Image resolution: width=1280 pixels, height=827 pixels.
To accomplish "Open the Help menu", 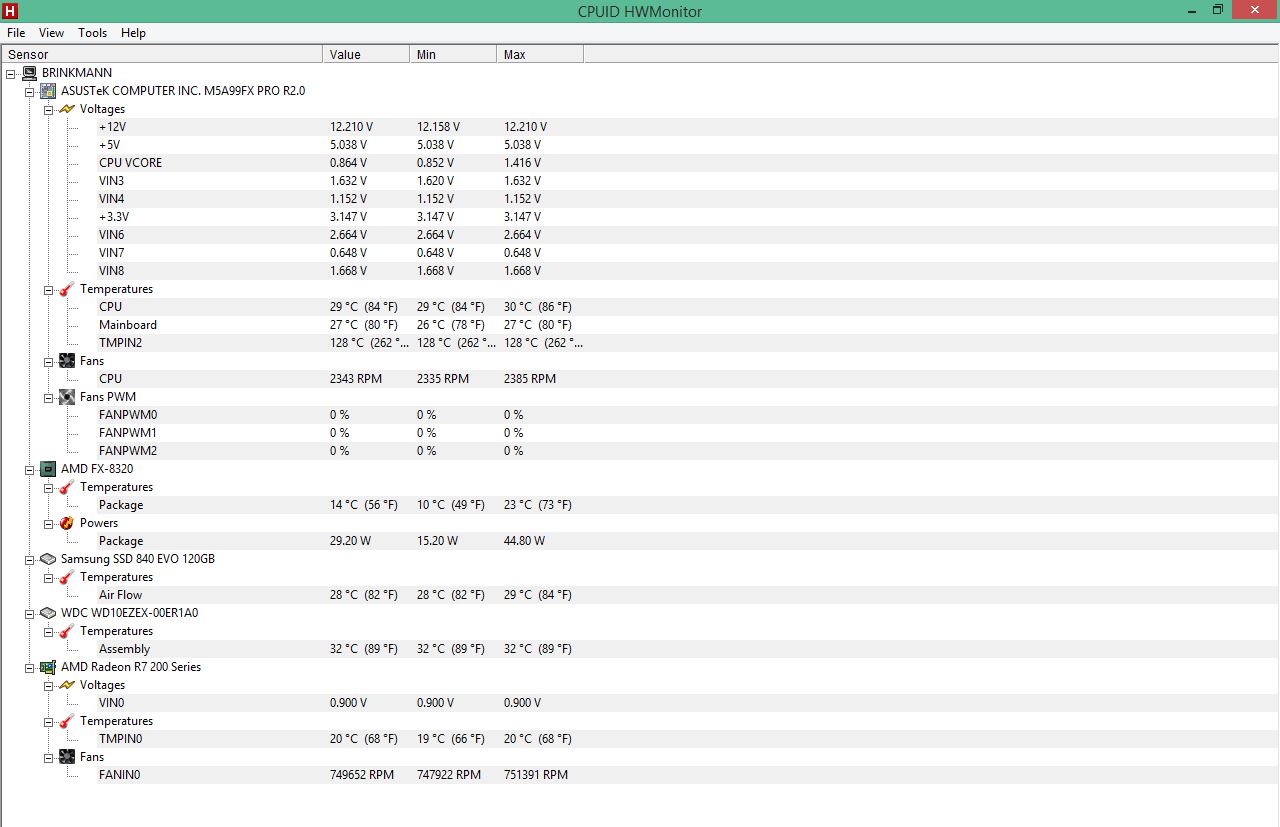I will pyautogui.click(x=134, y=33).
